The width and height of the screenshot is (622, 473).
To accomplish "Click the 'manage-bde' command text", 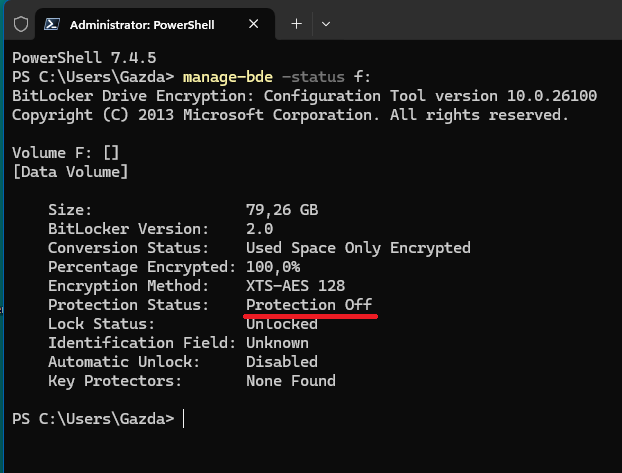I will (228, 77).
